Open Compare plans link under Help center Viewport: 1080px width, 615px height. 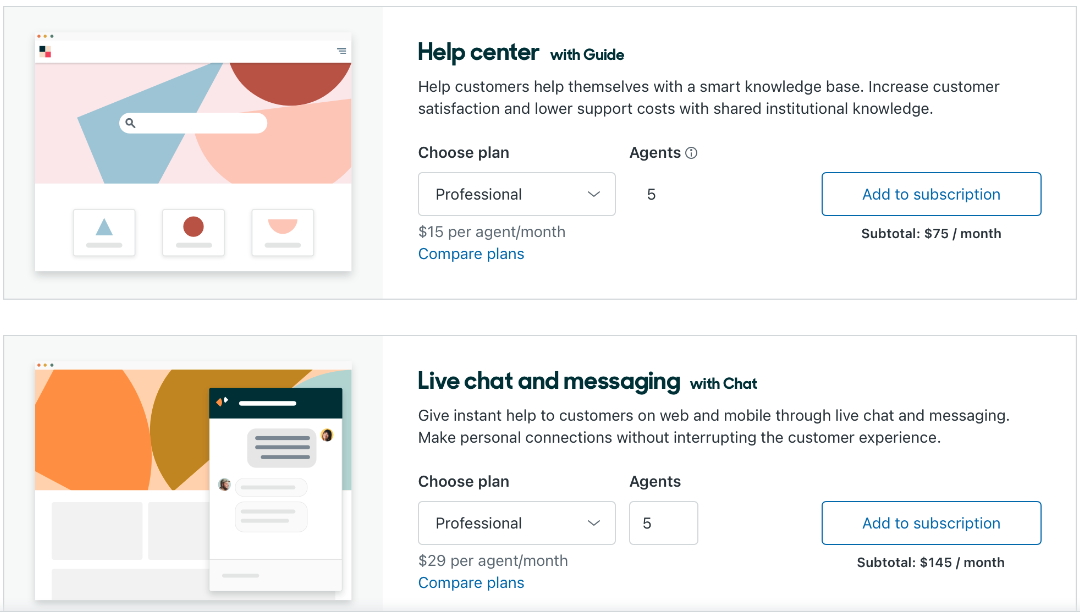471,254
